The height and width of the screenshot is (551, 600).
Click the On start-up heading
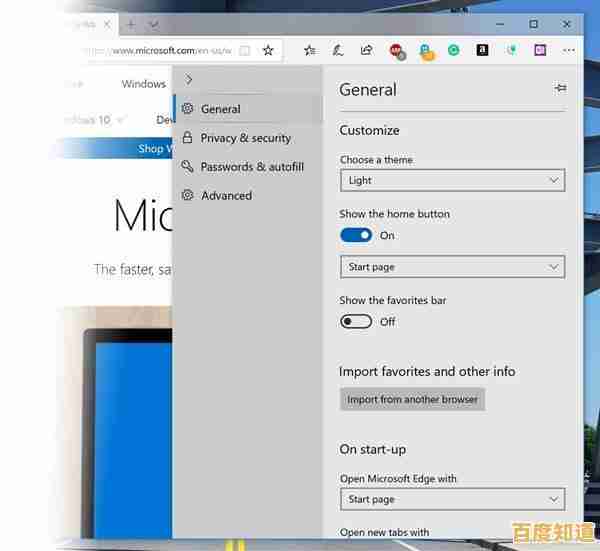[373, 449]
